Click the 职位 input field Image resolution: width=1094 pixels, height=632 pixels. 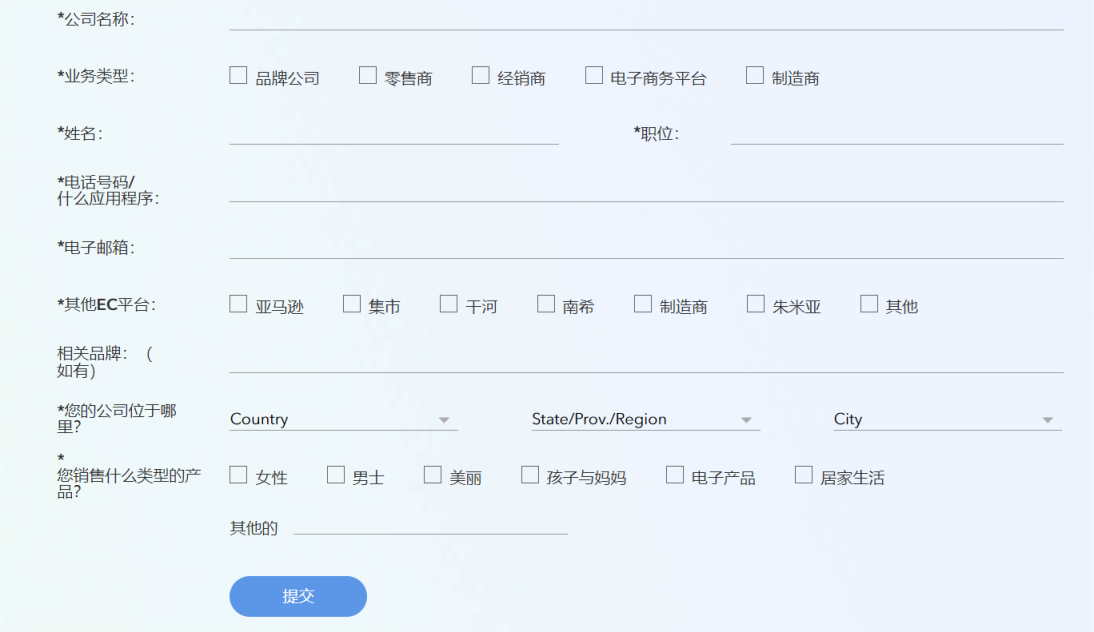tap(896, 133)
